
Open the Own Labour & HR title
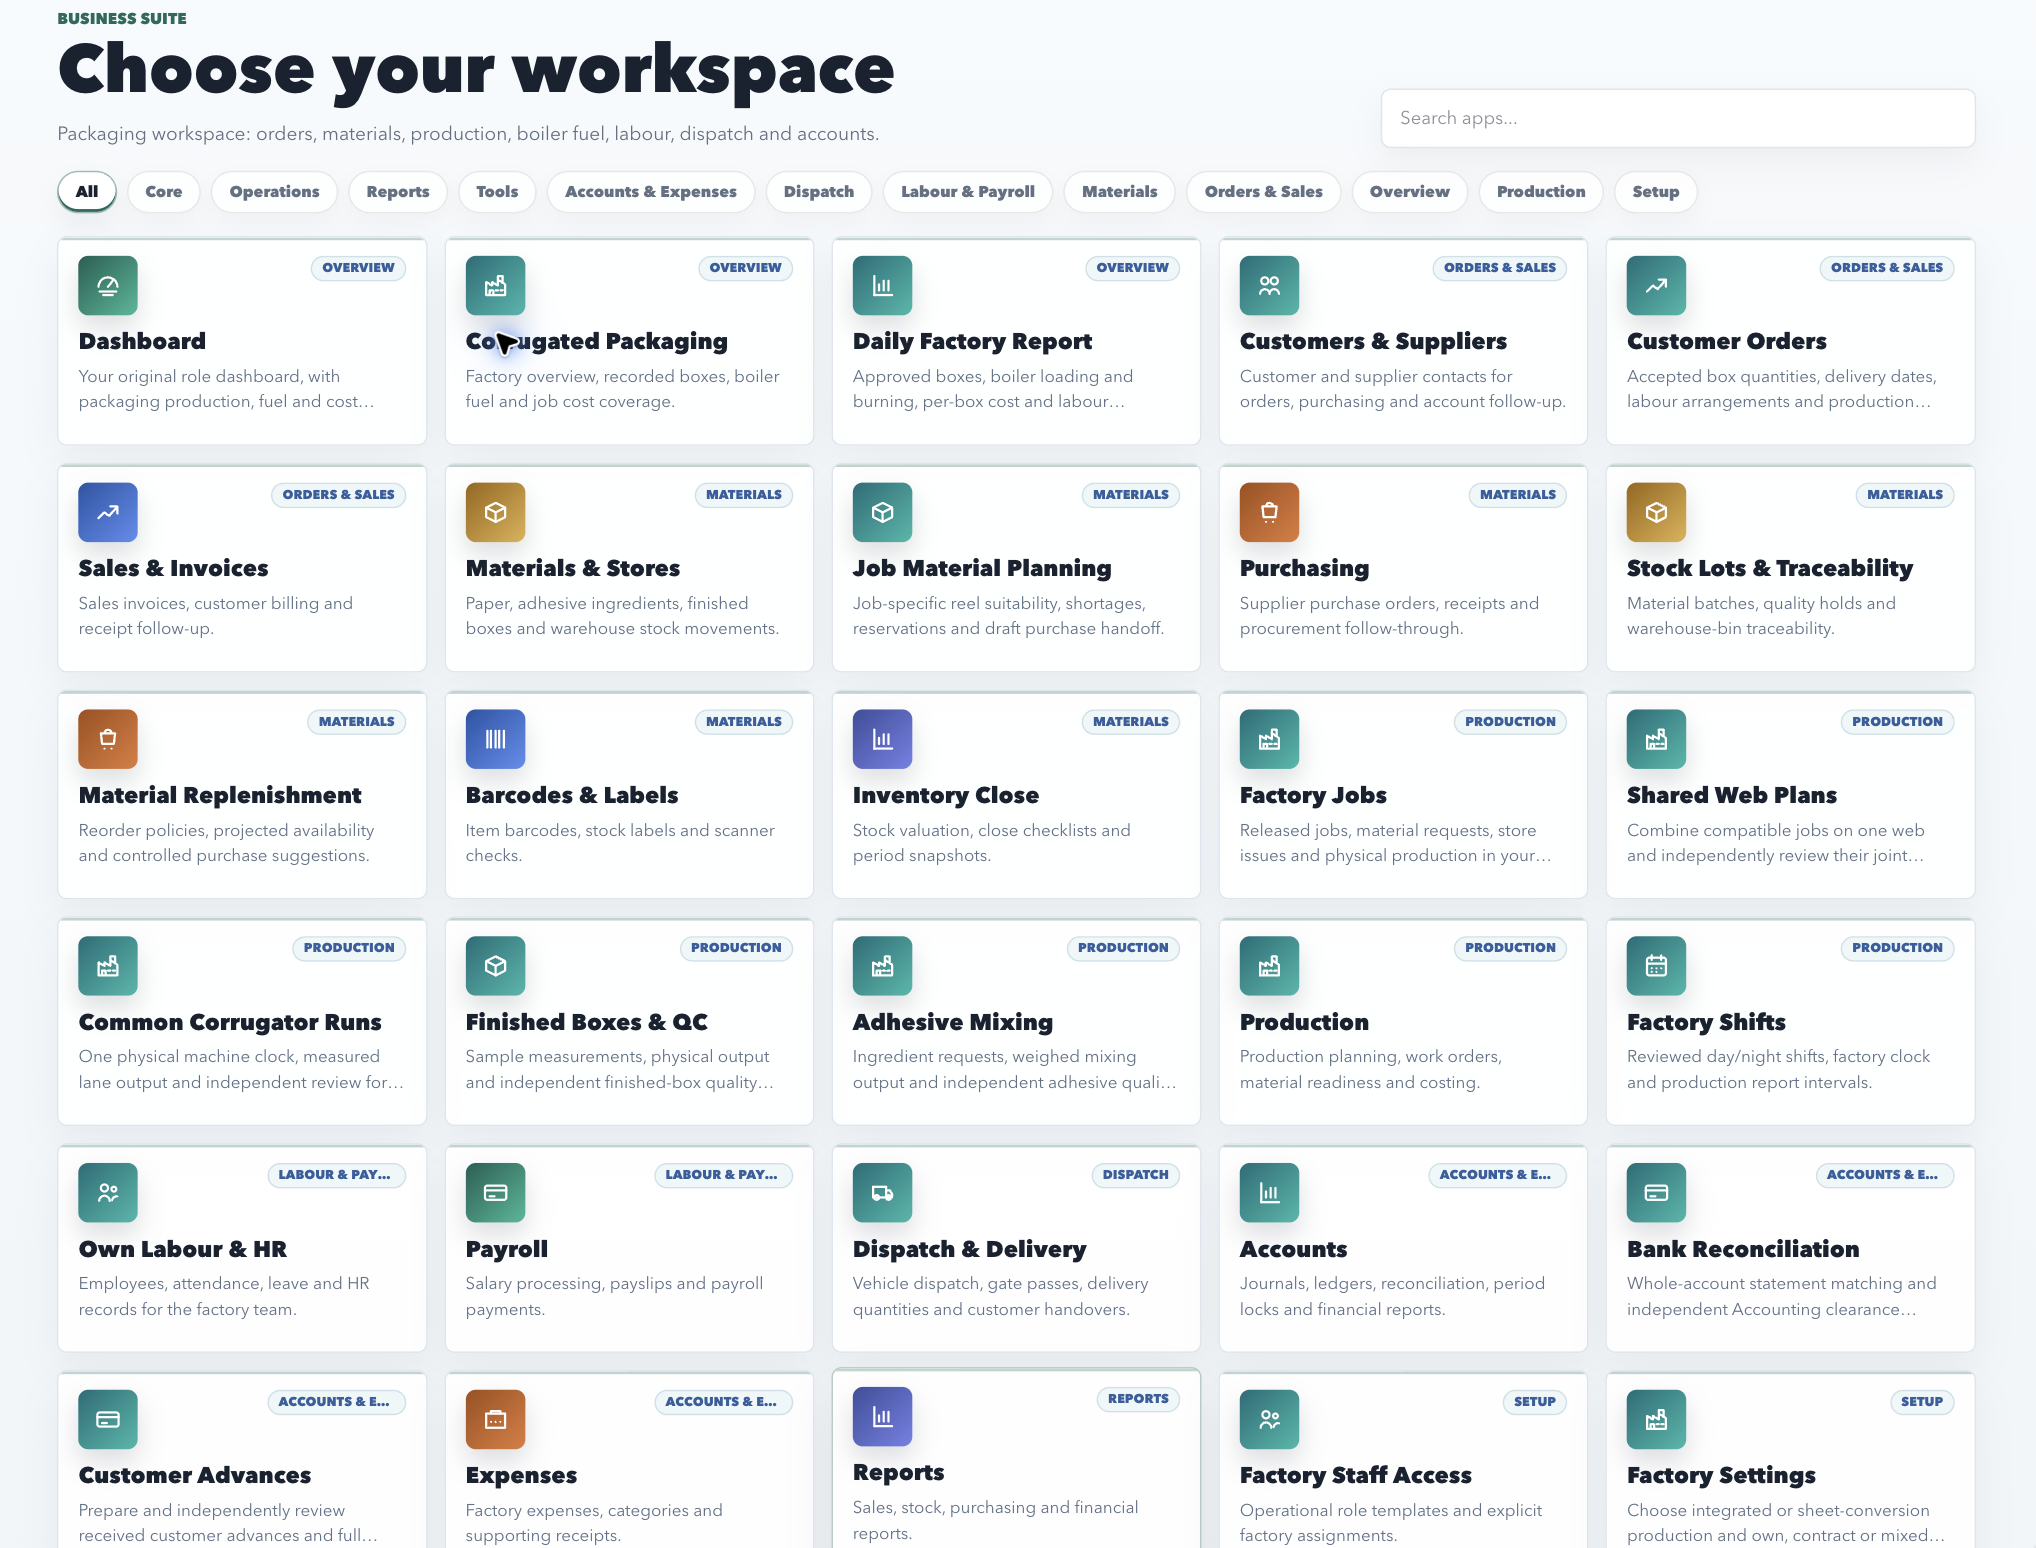coord(183,1249)
